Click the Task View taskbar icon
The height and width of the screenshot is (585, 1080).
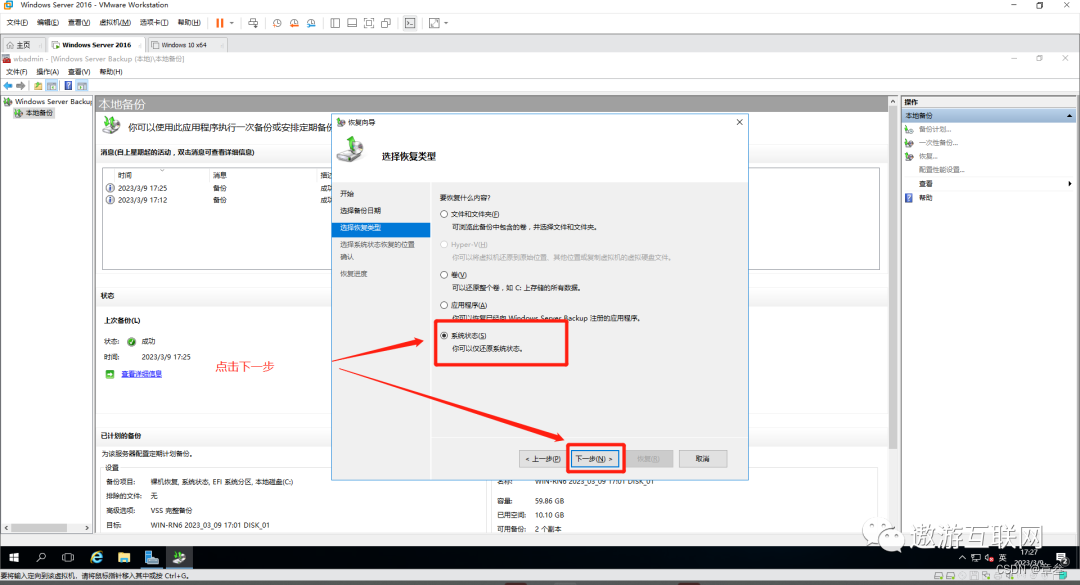[x=68, y=557]
